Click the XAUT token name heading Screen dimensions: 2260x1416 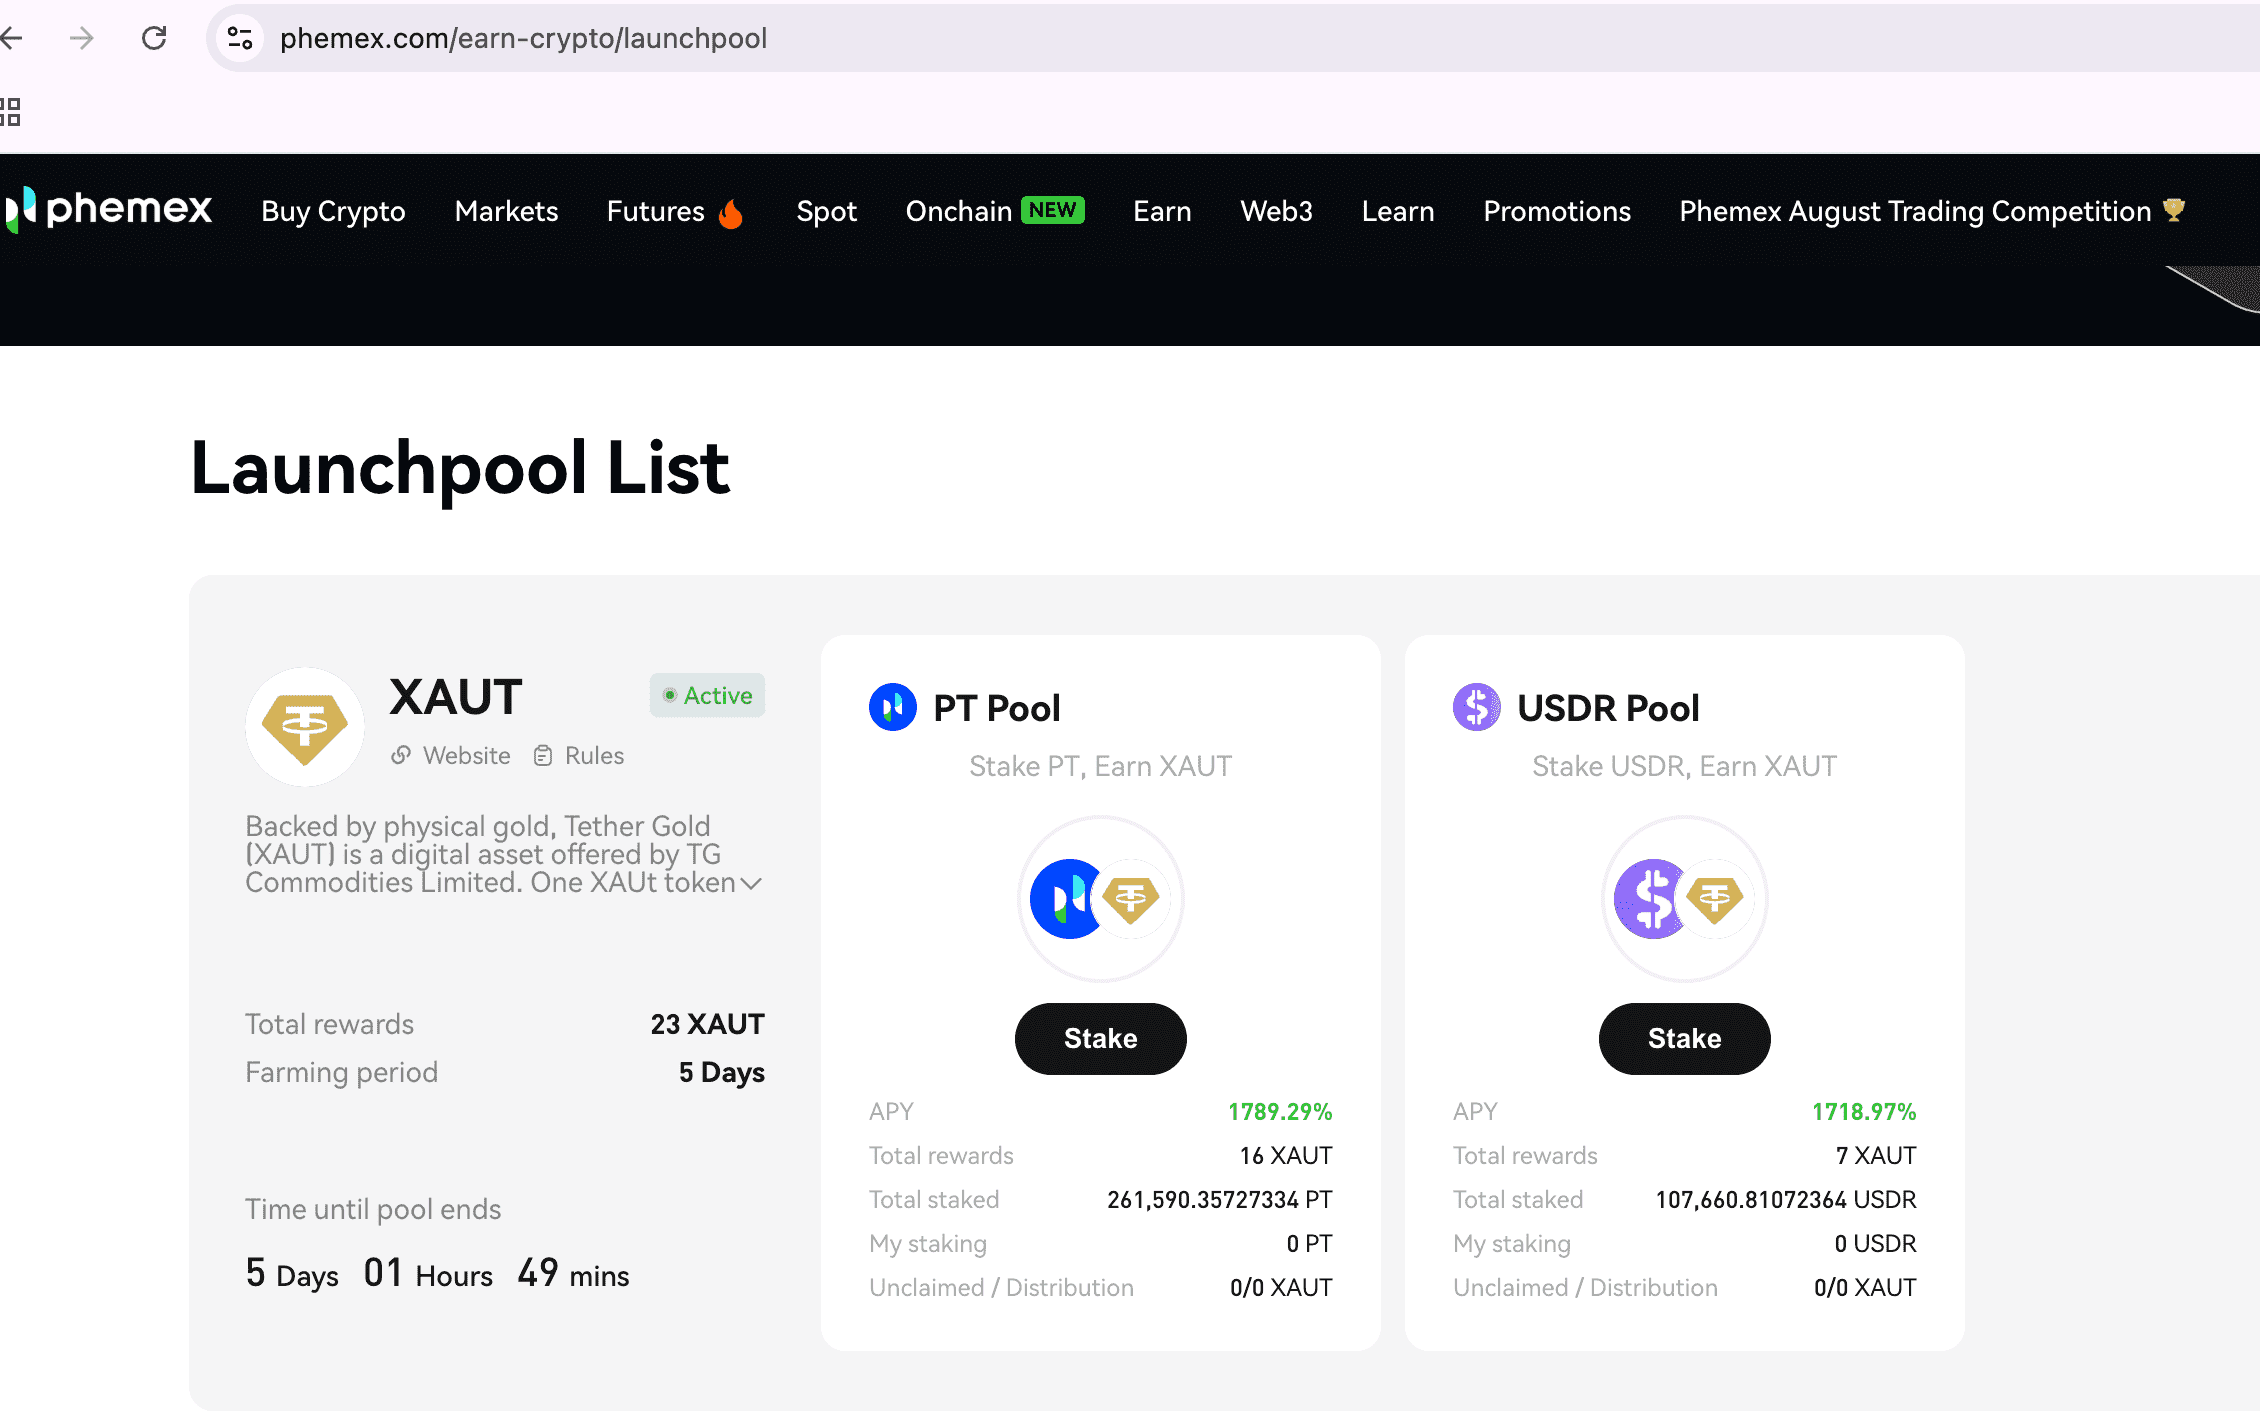(x=455, y=697)
